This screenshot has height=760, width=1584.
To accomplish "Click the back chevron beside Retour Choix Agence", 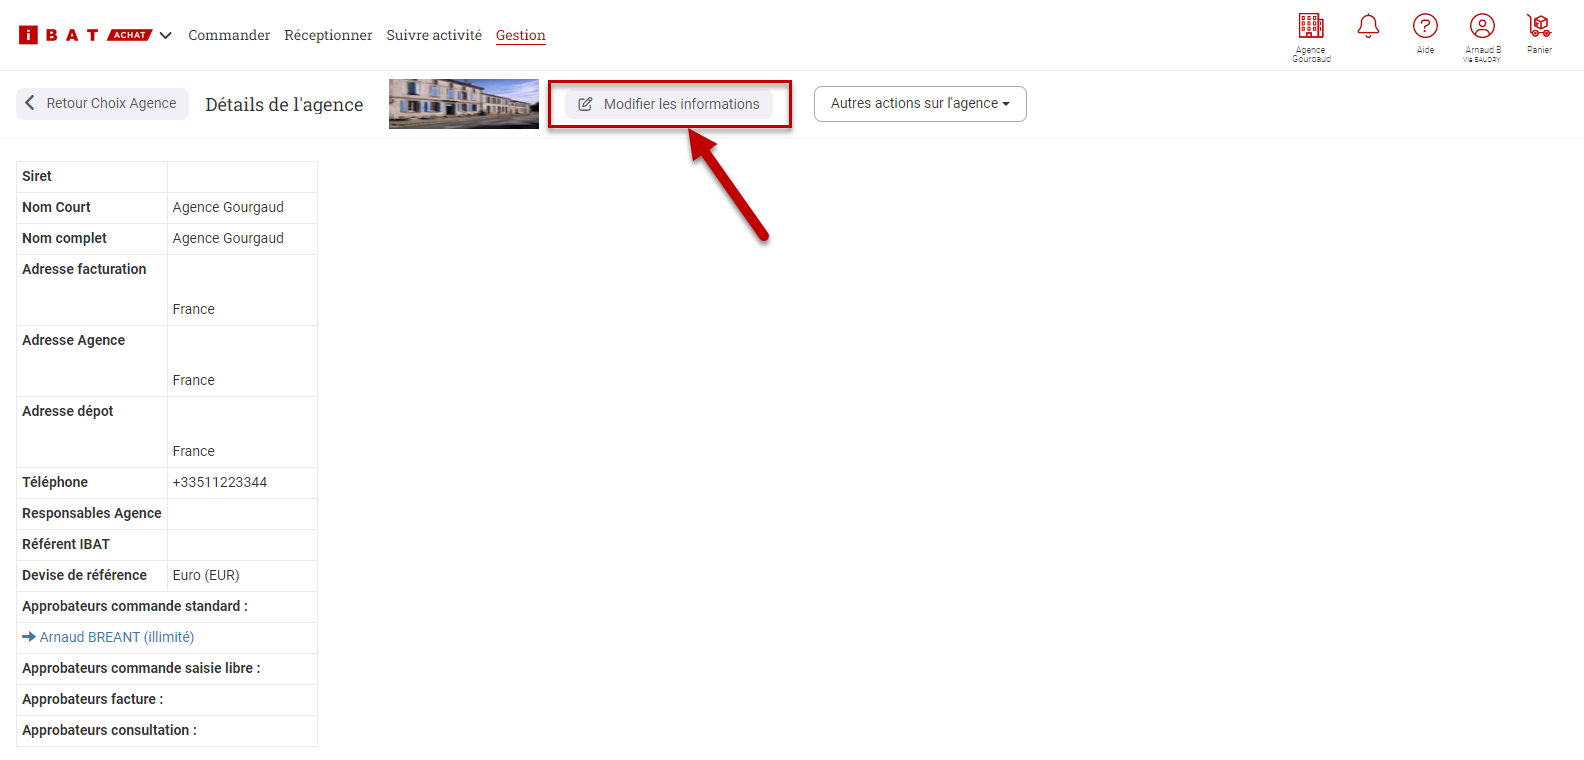I will (30, 103).
